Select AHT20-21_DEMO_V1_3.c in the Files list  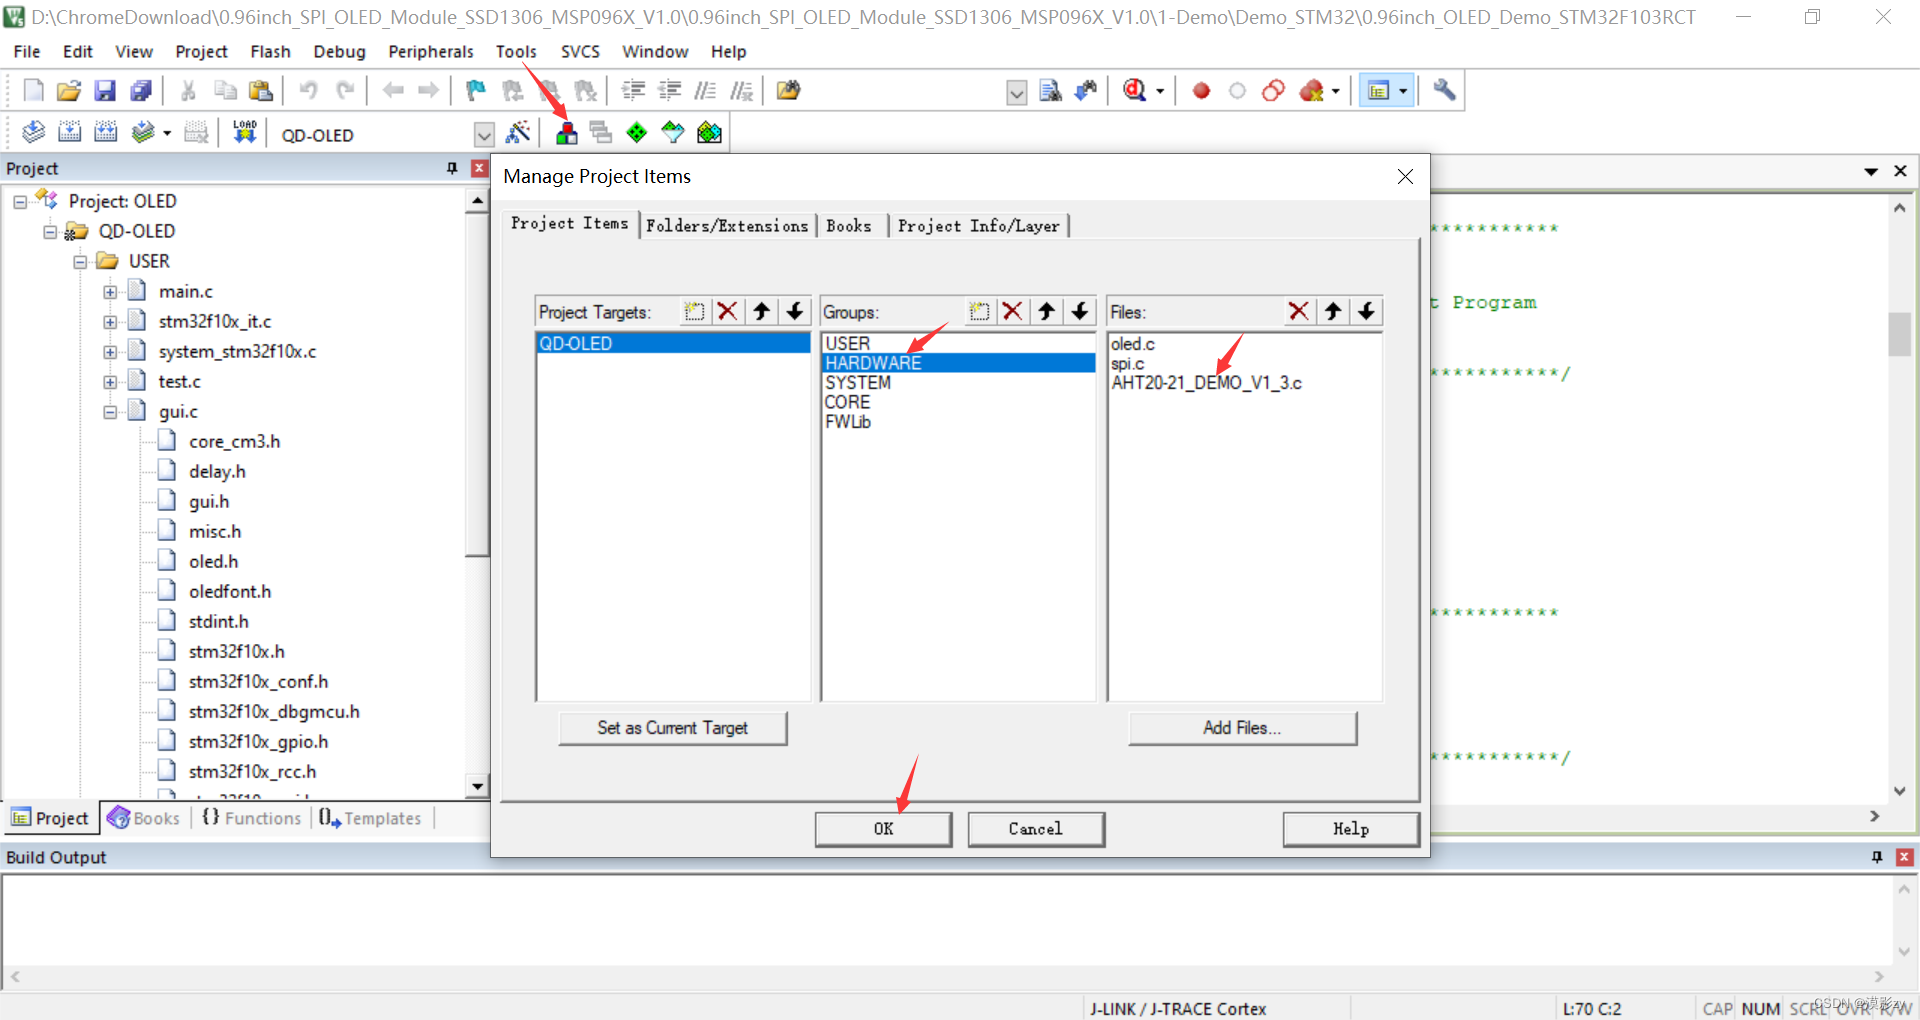1245,383
